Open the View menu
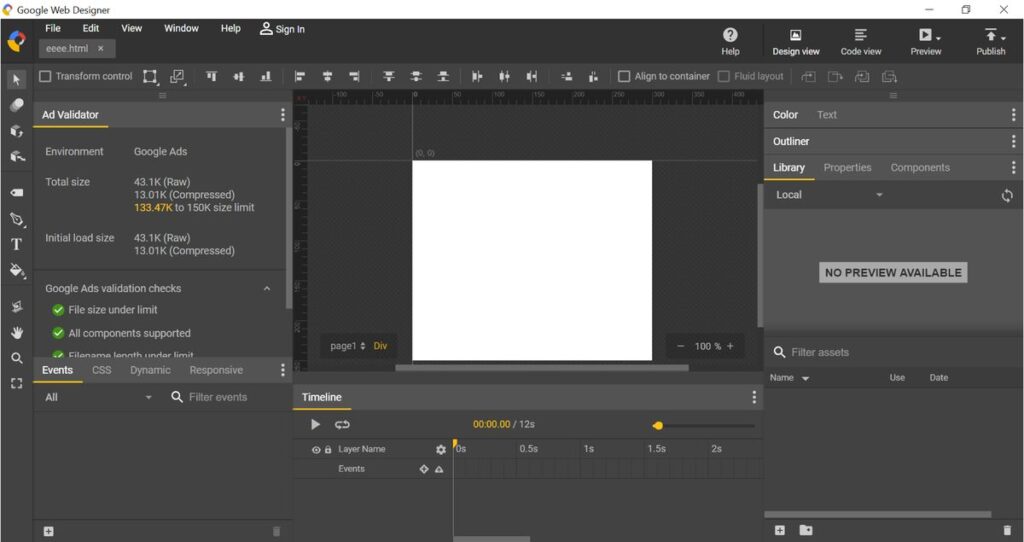Viewport: 1024px width, 542px height. [x=131, y=28]
